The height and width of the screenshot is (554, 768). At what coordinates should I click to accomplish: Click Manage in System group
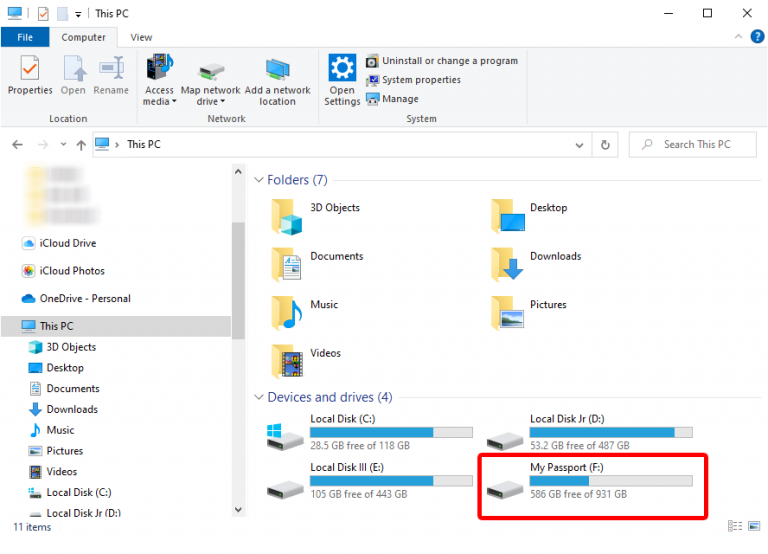pyautogui.click(x=392, y=99)
